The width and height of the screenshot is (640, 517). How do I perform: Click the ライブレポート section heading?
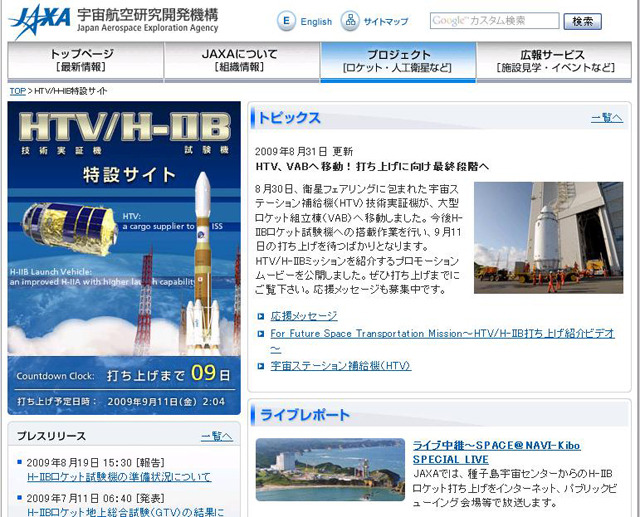pos(305,415)
